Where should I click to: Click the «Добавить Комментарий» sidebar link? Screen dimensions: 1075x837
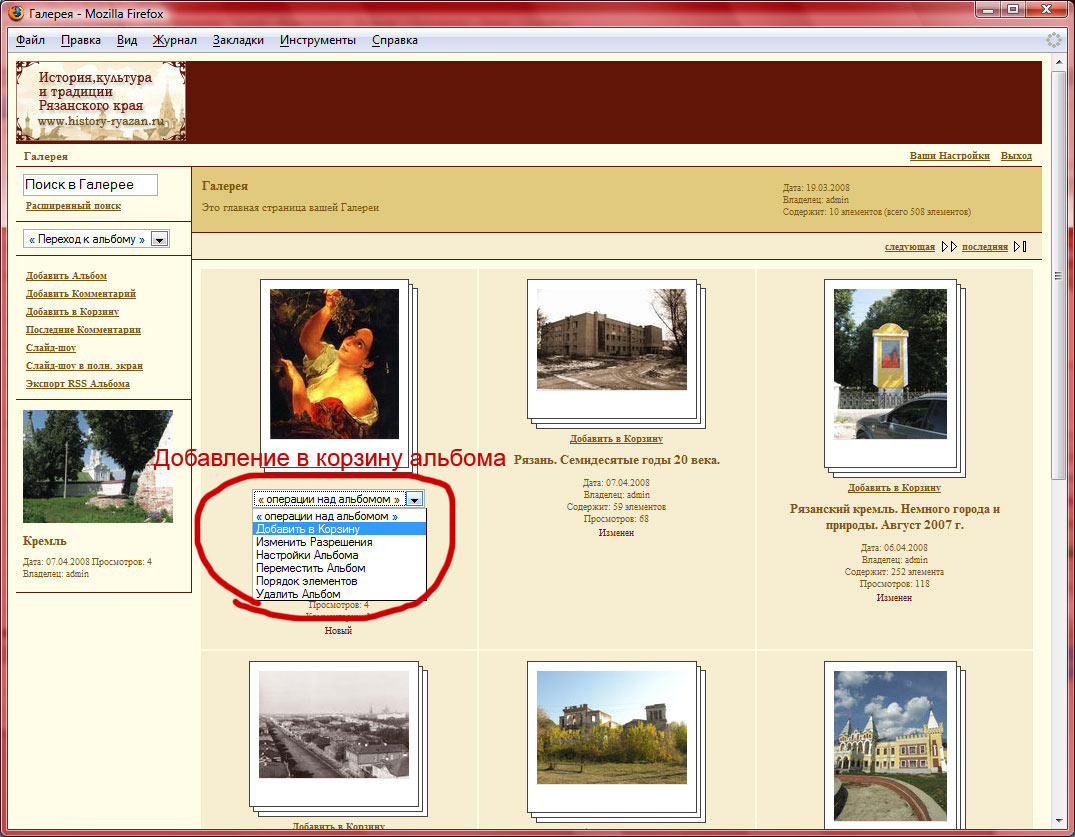click(x=81, y=293)
